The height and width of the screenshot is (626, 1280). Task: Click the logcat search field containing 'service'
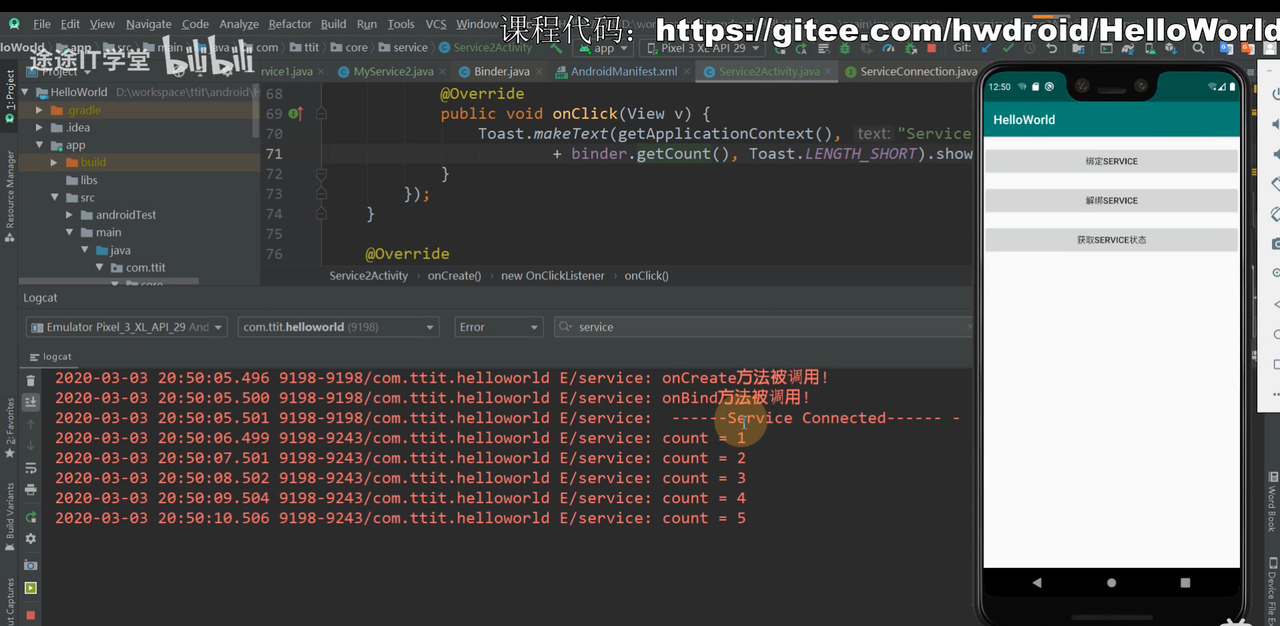point(760,327)
